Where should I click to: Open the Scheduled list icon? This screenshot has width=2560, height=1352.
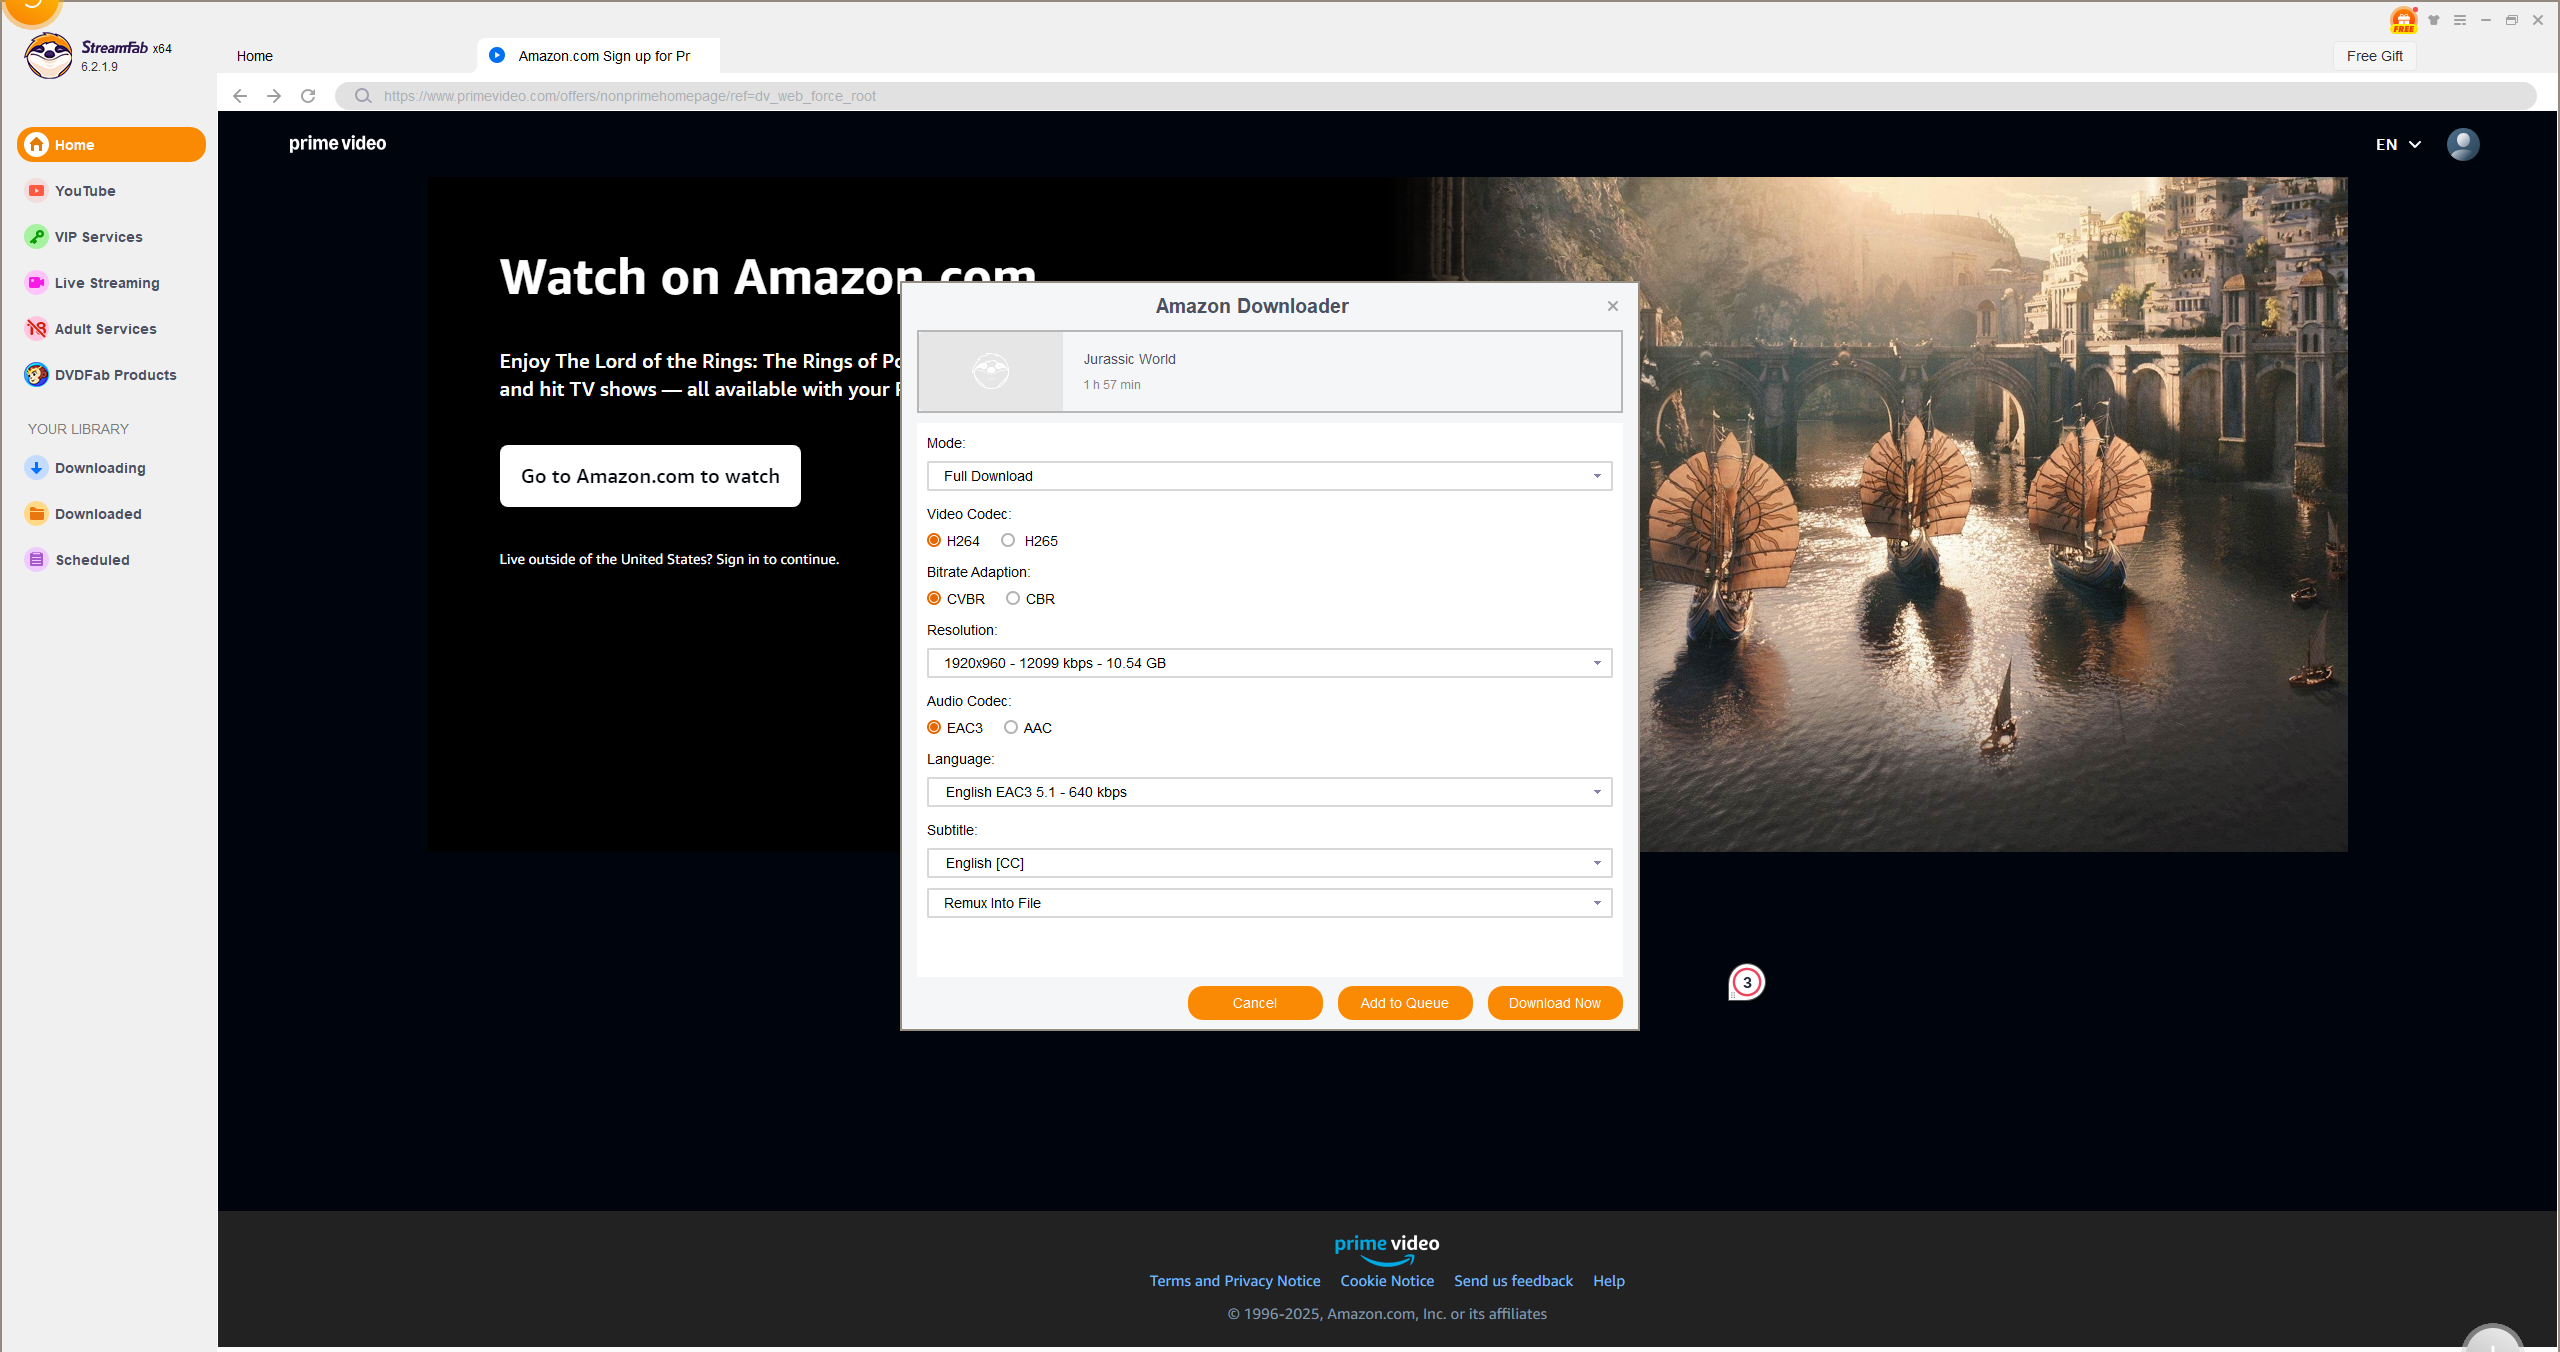click(37, 560)
